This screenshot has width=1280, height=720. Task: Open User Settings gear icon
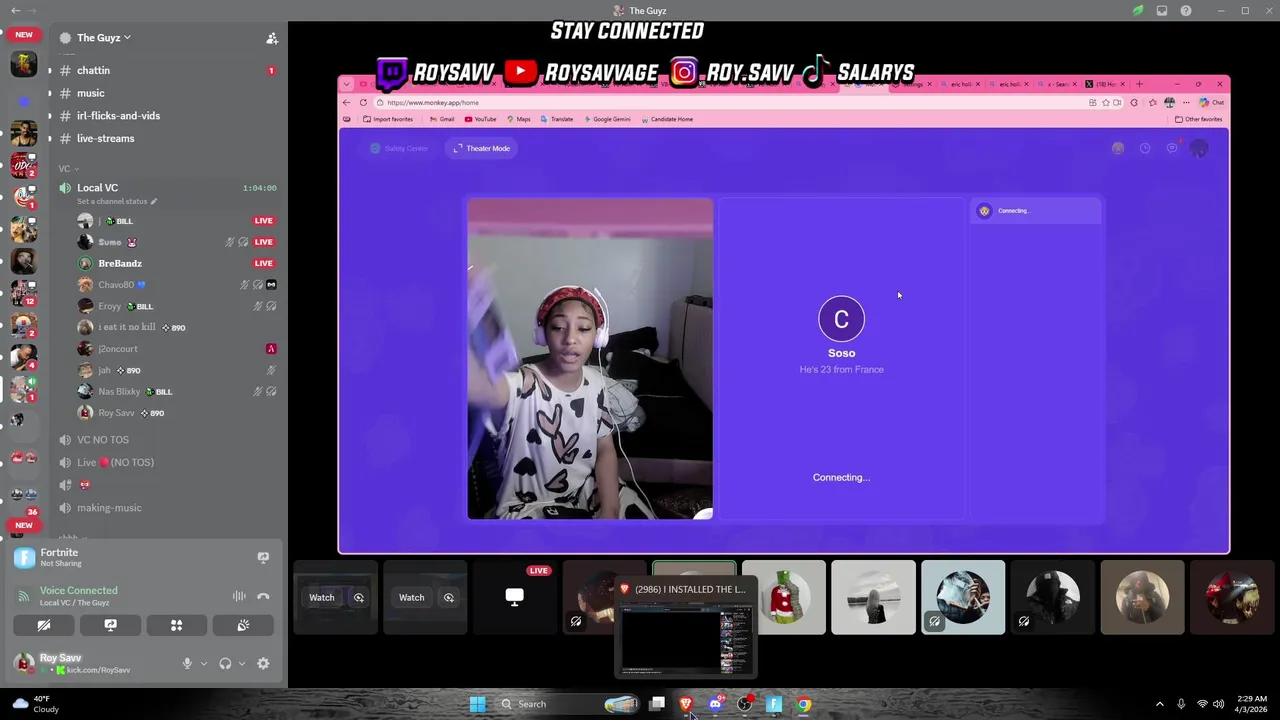[x=263, y=664]
